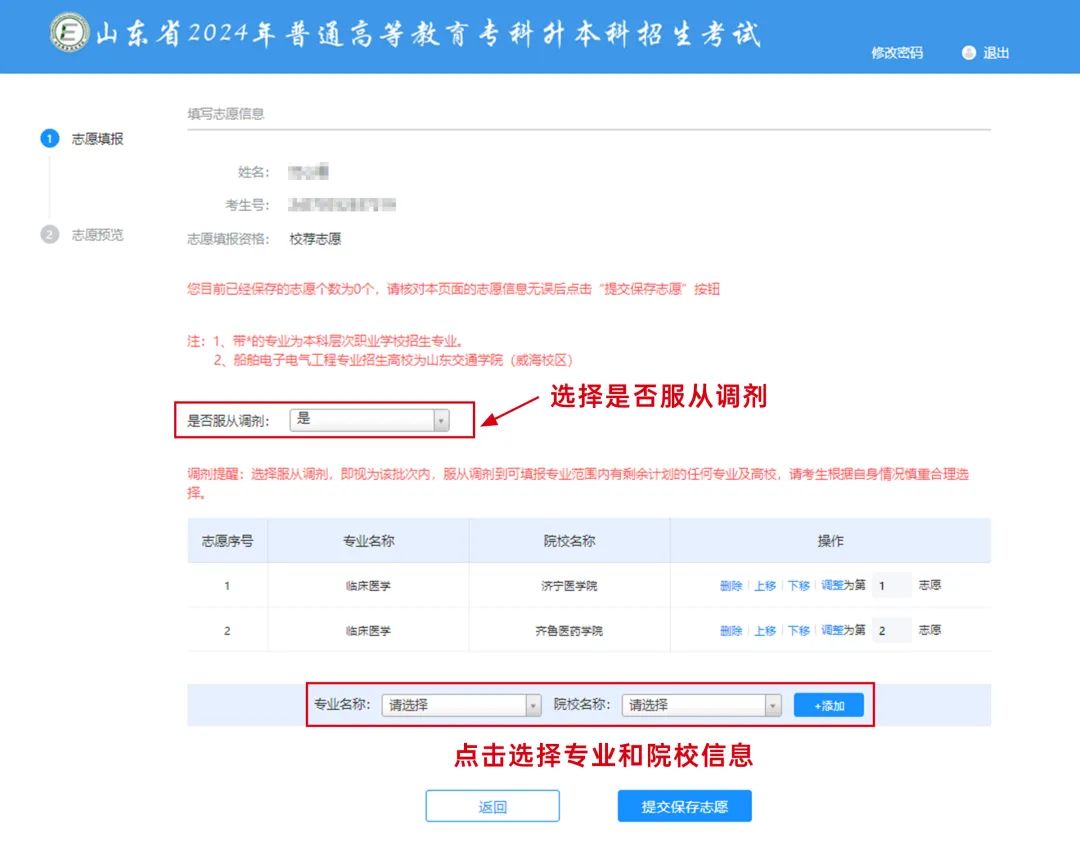Screen dimensions: 1080x846
Task: Focus the order number field for 齐鲁医药学院
Action: (x=890, y=631)
